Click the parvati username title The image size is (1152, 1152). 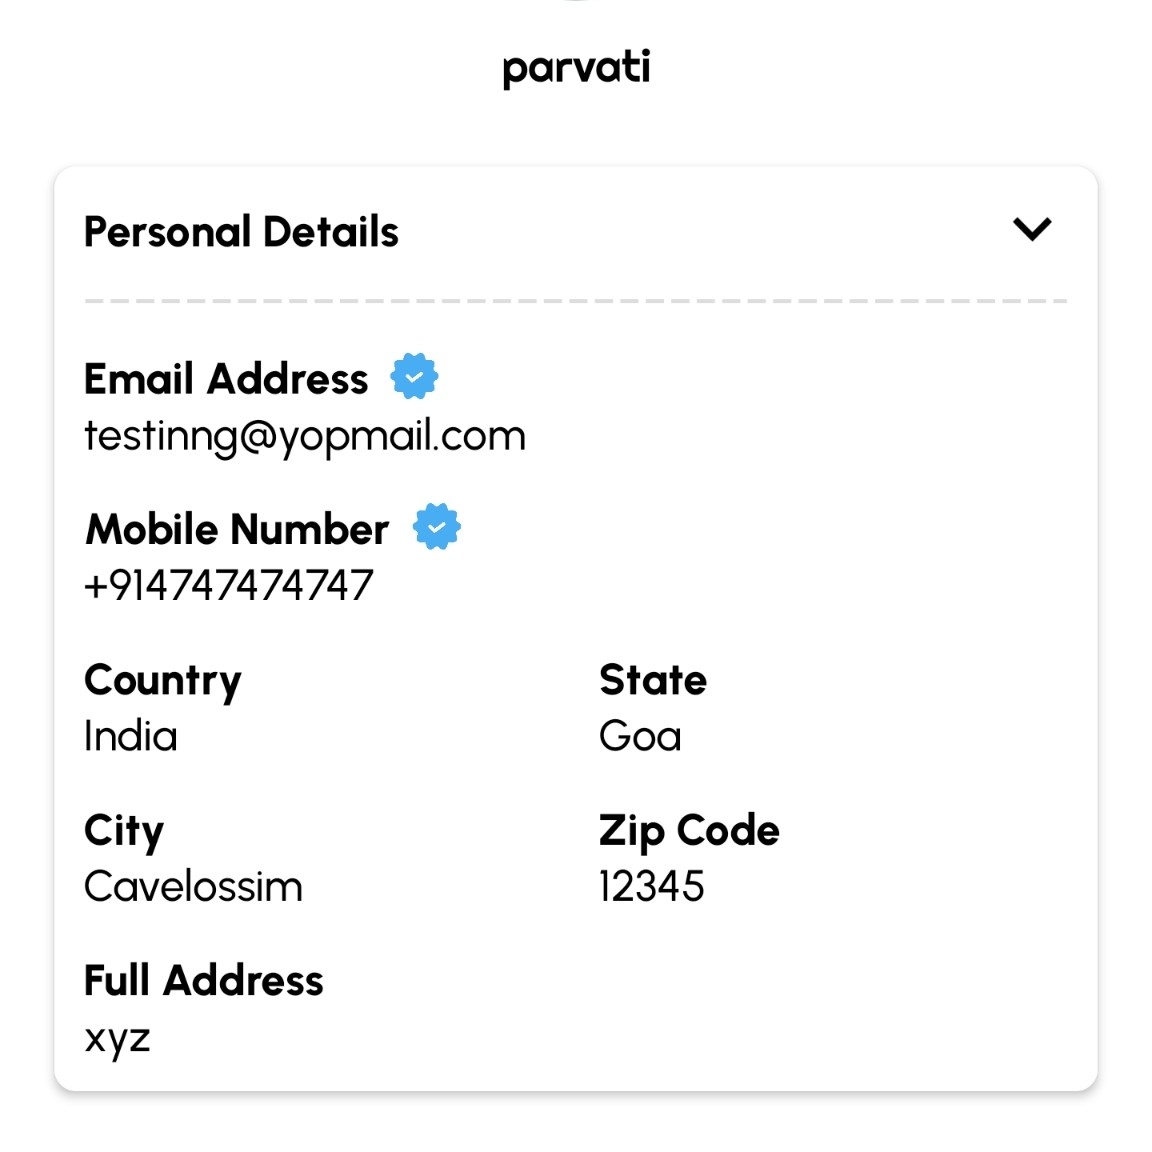(576, 68)
